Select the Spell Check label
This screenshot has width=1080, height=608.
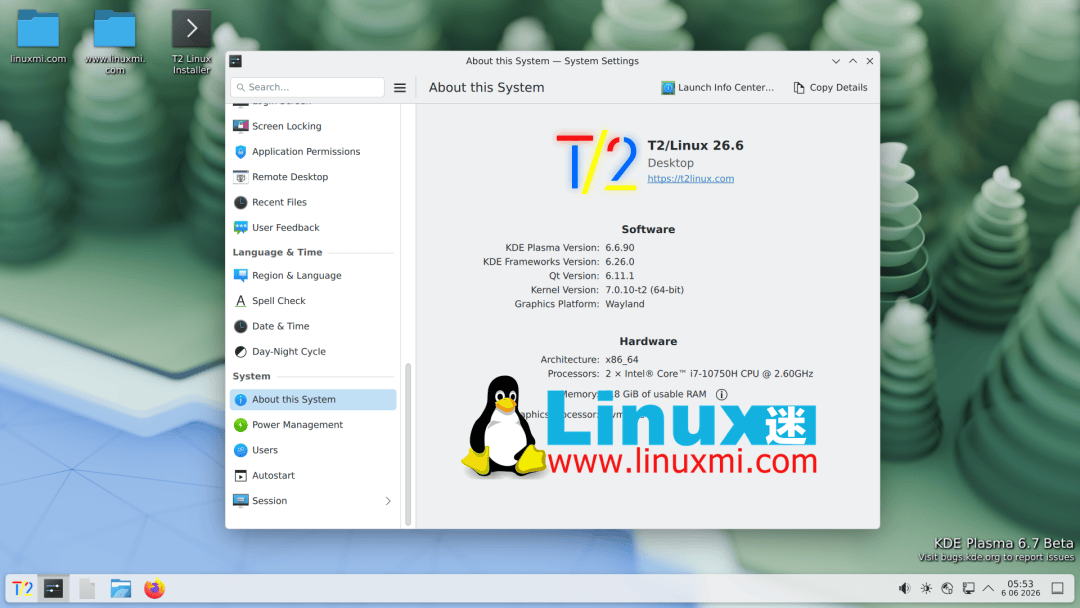279,301
